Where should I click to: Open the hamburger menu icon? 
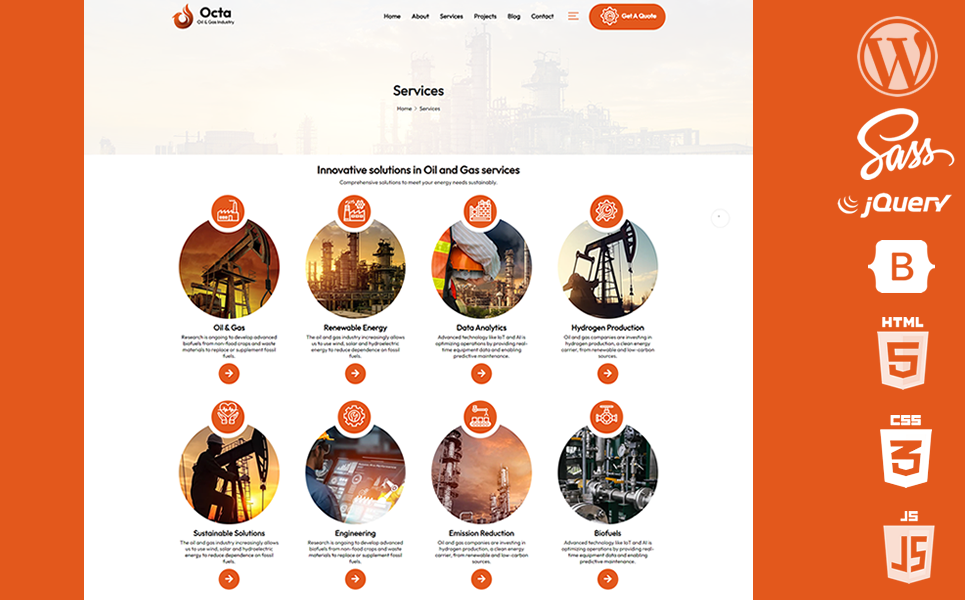coord(573,16)
